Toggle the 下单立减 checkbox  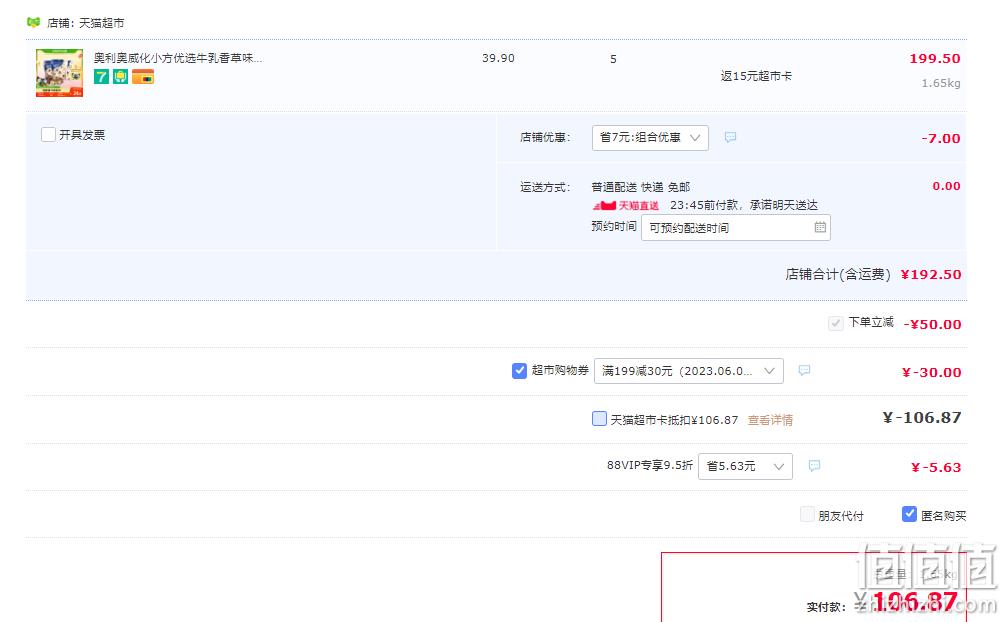(835, 323)
